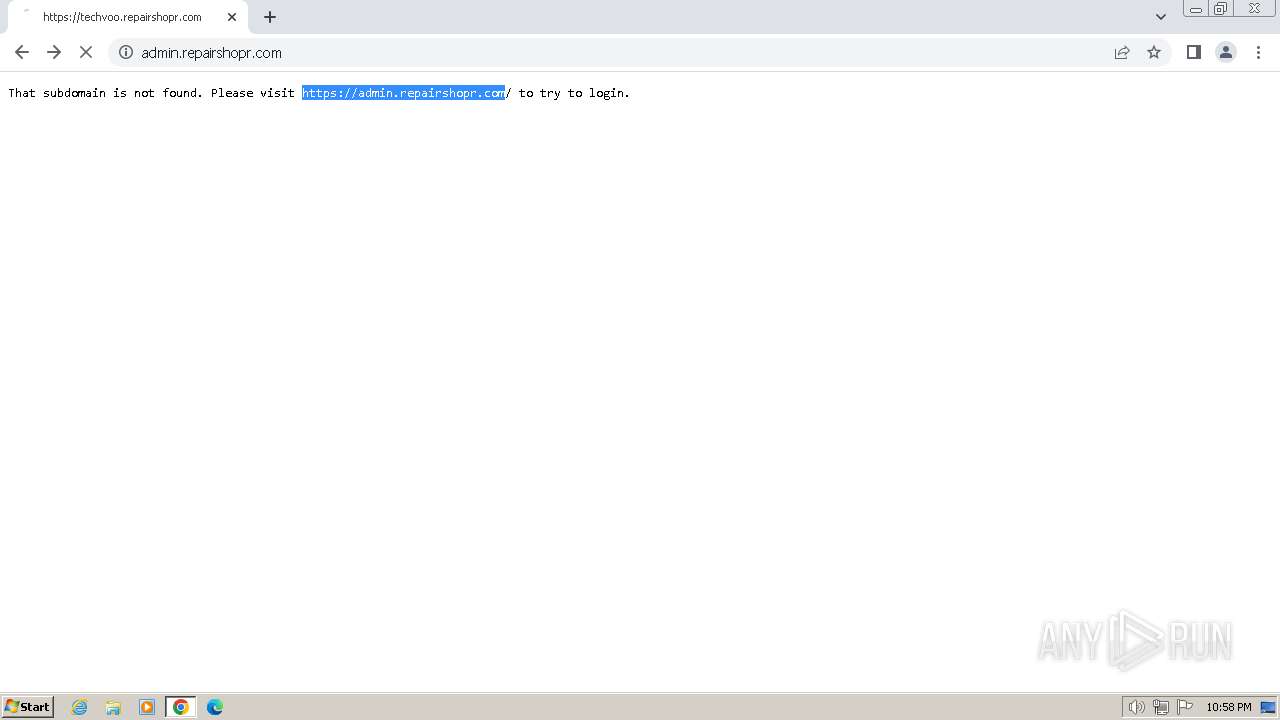Bookmark this tab with the star
Image resolution: width=1280 pixels, height=720 pixels.
(x=1154, y=52)
